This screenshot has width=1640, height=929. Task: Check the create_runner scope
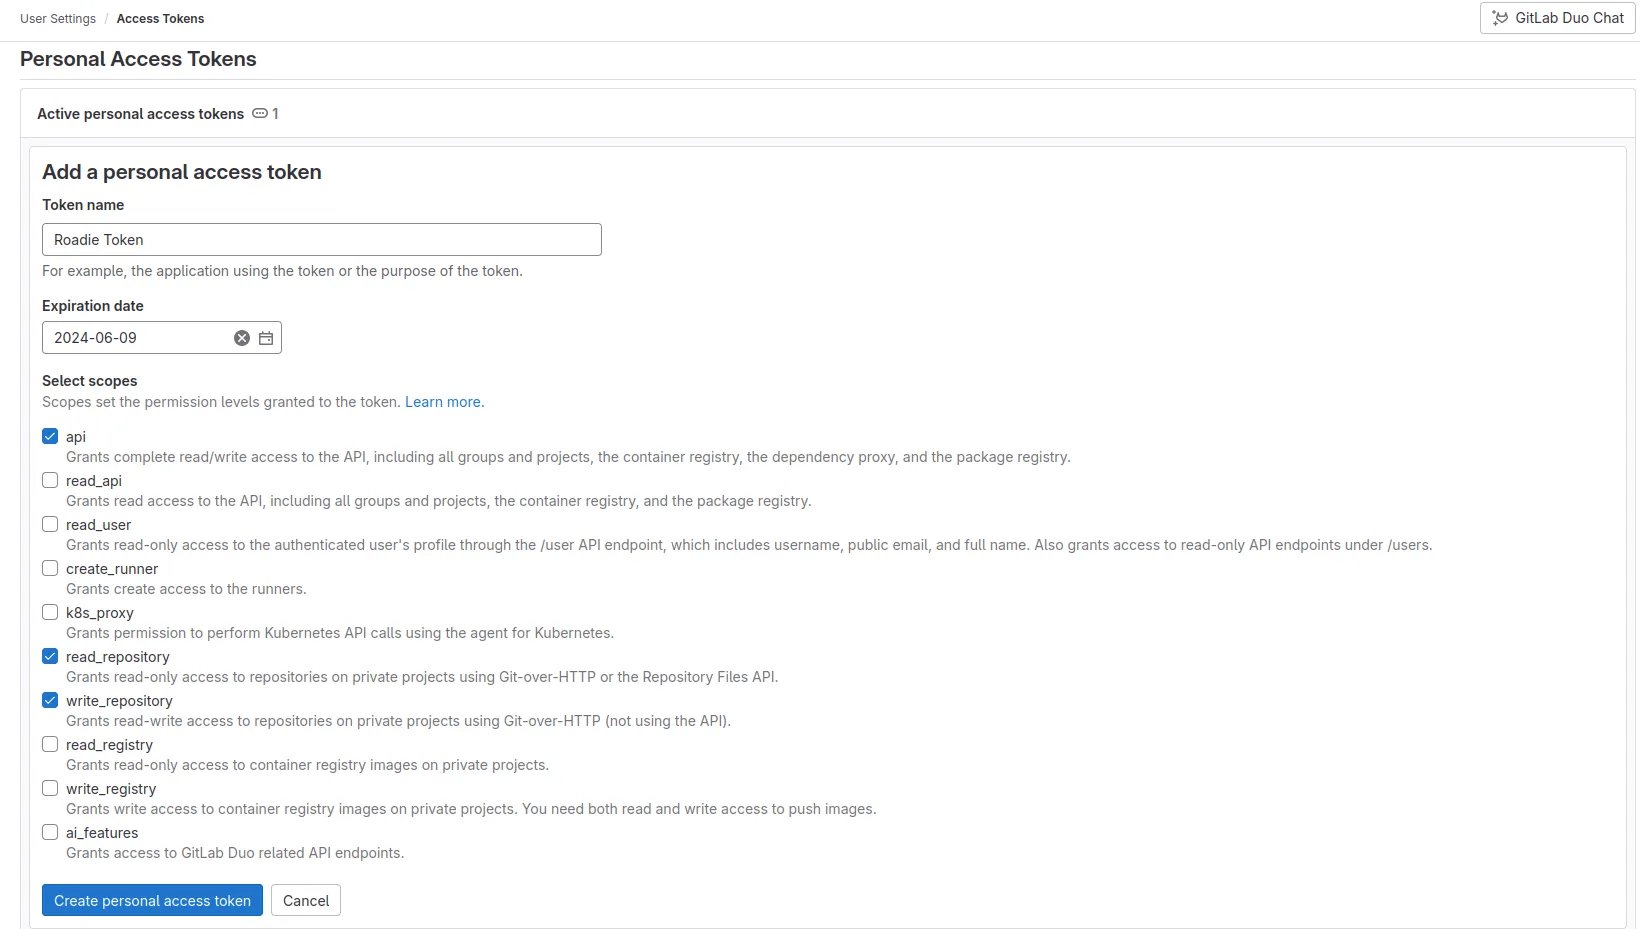[x=49, y=568]
